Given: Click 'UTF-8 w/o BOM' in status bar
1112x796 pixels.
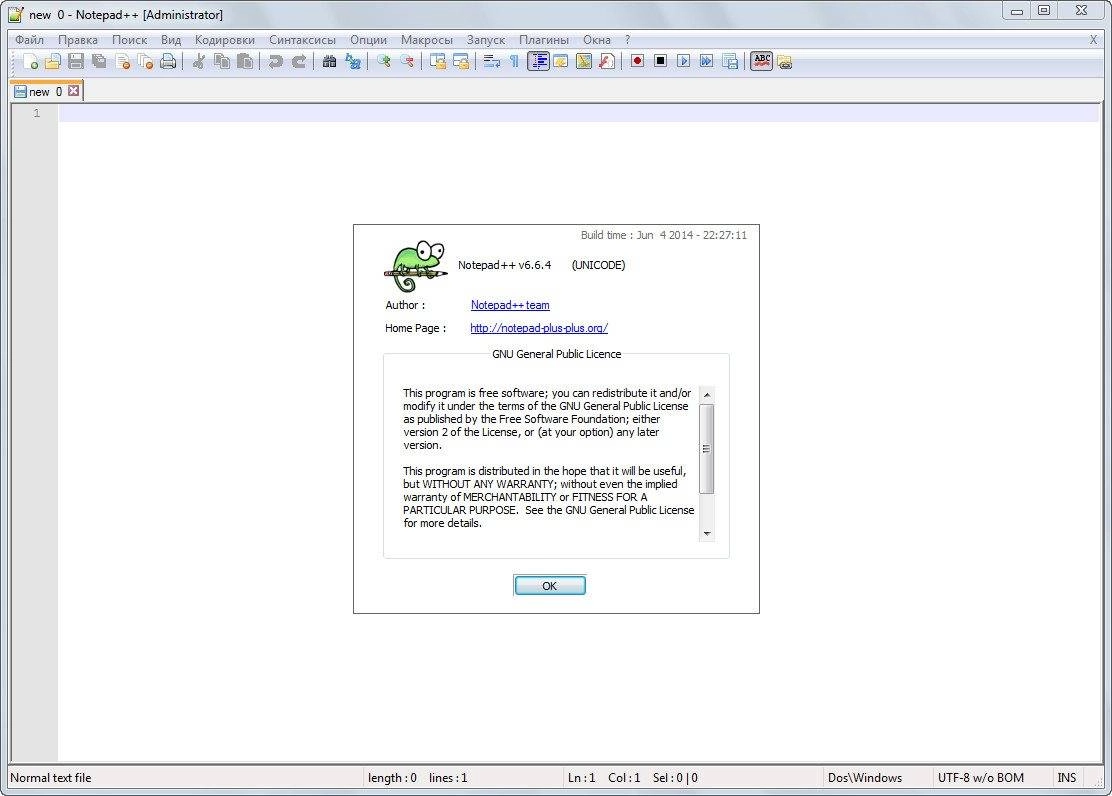Looking at the screenshot, I should coord(980,778).
